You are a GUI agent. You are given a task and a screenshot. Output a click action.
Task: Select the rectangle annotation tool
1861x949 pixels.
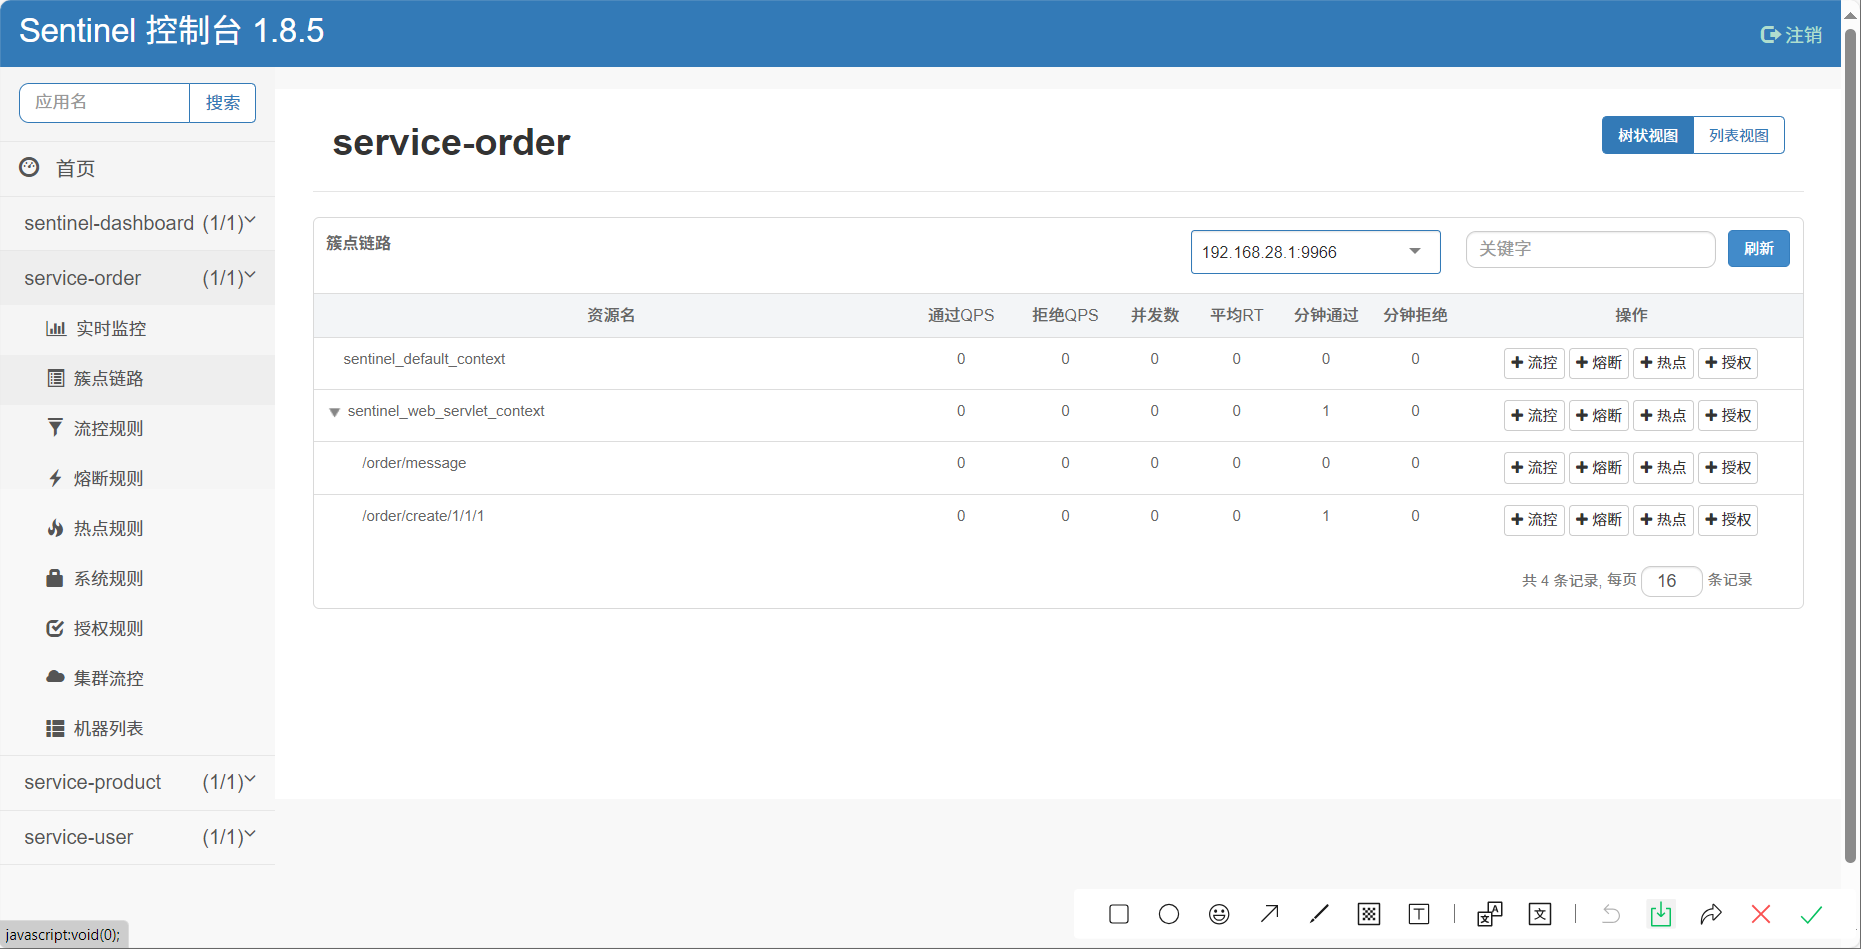point(1119,914)
